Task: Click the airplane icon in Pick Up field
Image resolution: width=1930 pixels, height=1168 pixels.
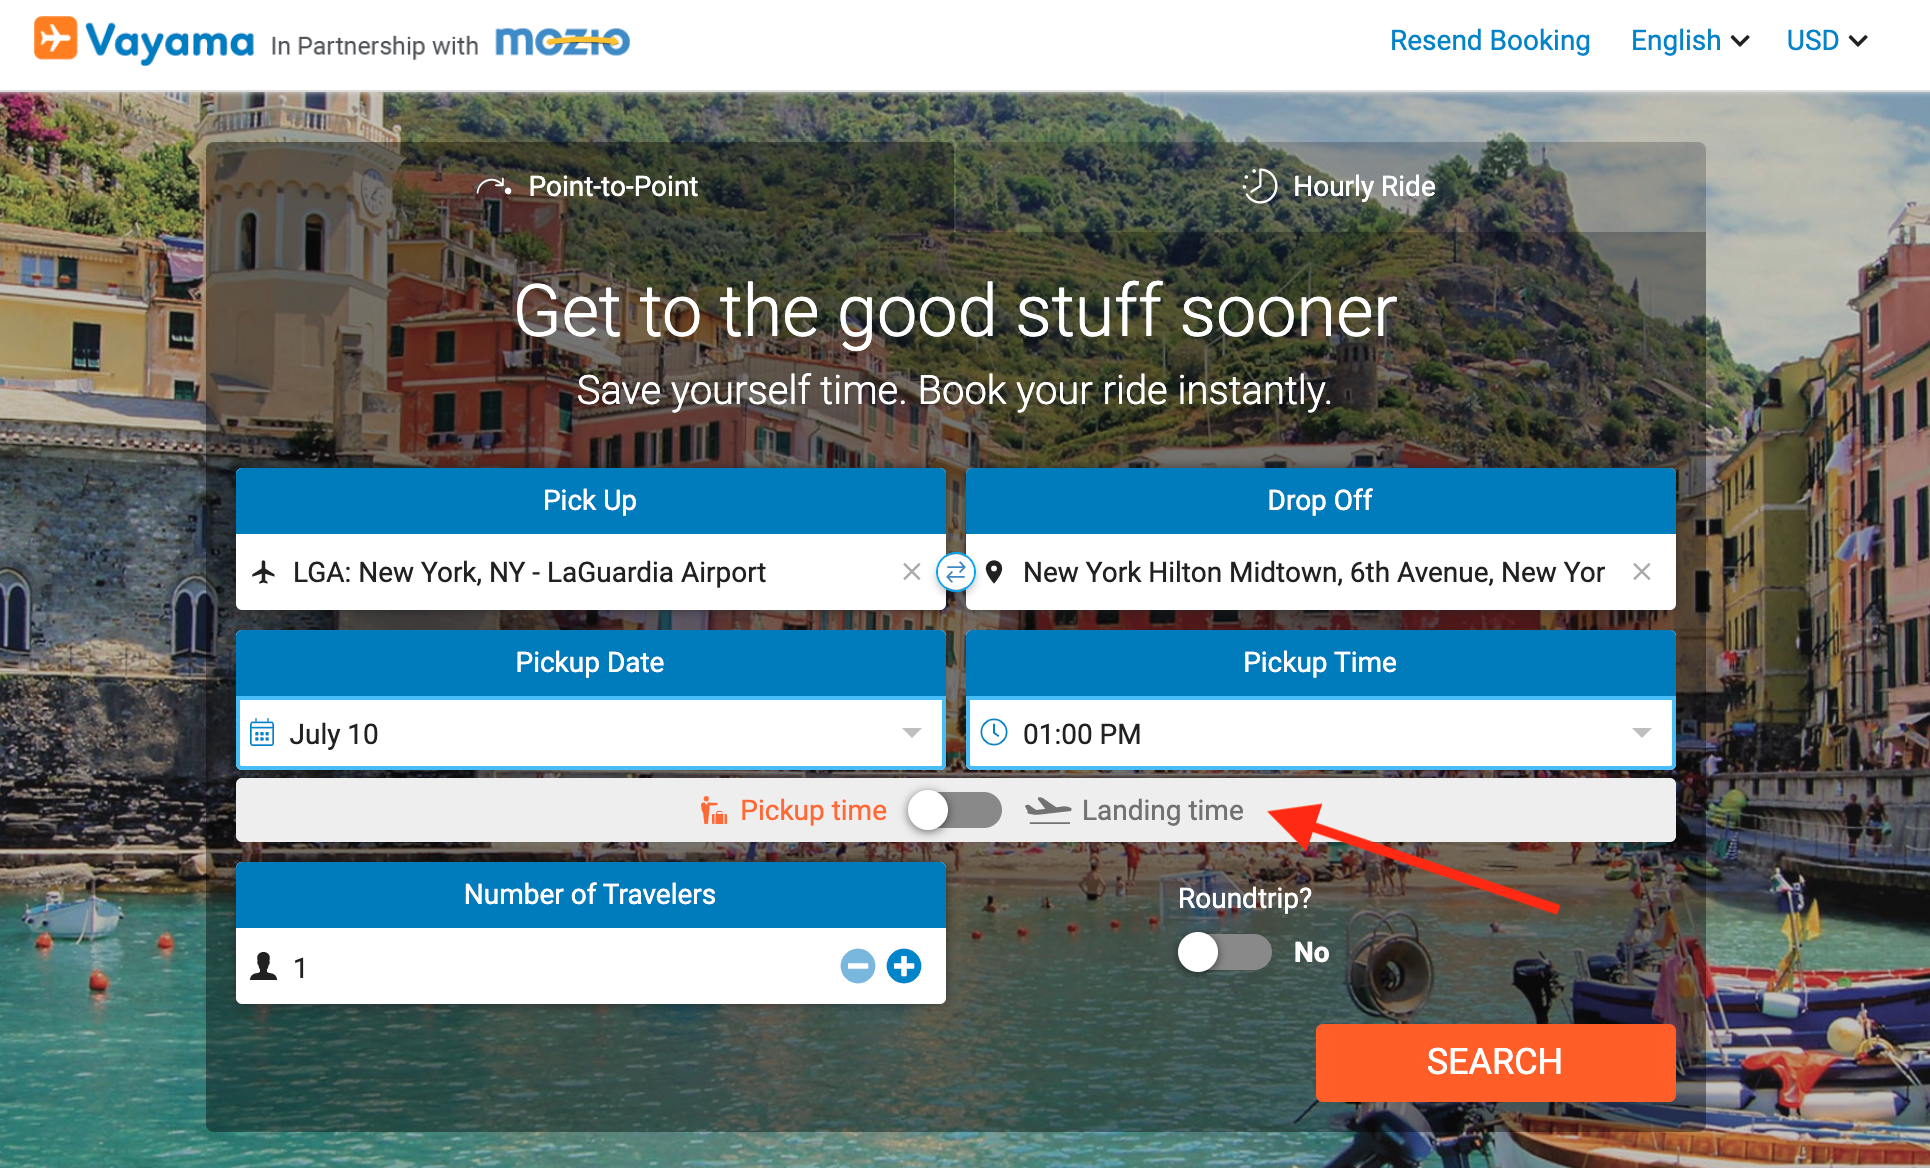Action: click(x=264, y=572)
